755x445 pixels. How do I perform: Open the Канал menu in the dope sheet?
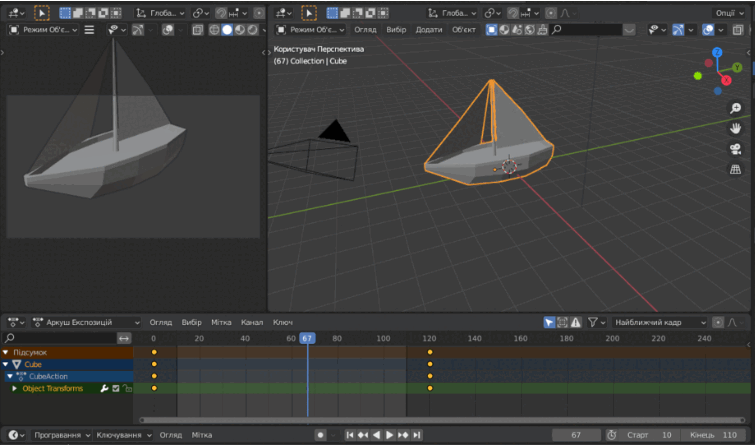click(252, 322)
